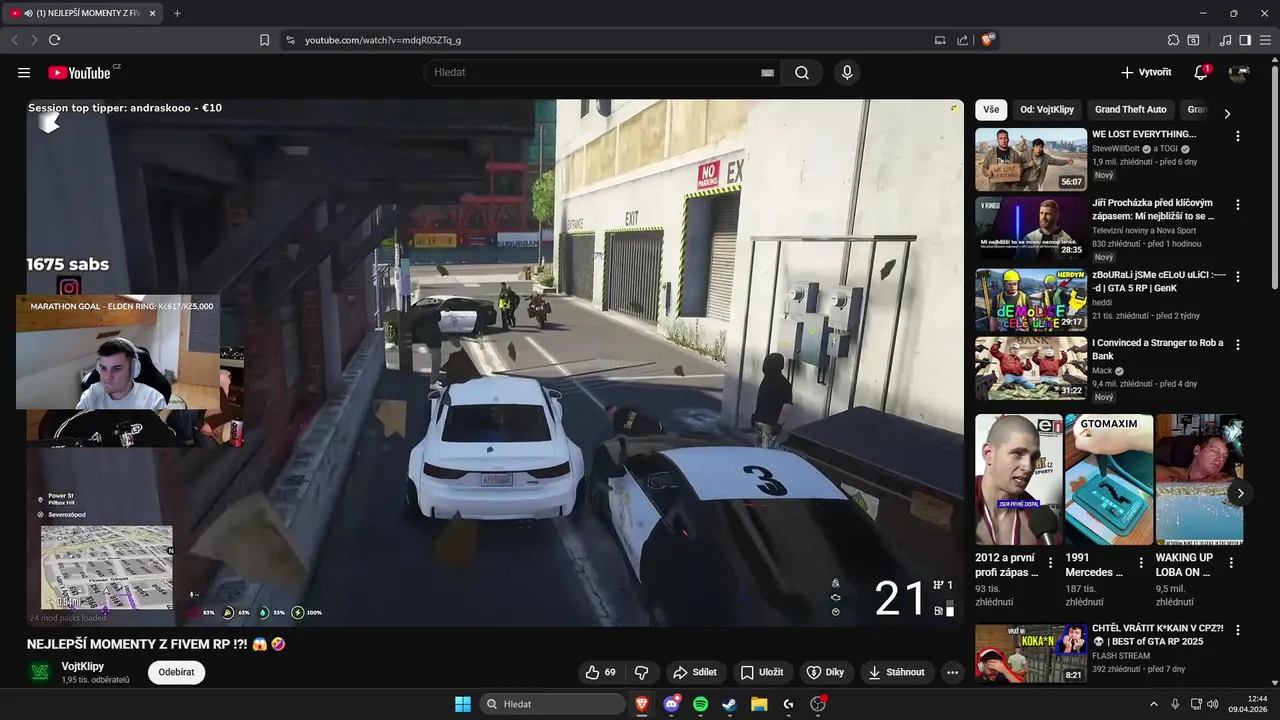Open the VojtKlipy channel avatar
The image size is (1280, 720).
[40, 672]
